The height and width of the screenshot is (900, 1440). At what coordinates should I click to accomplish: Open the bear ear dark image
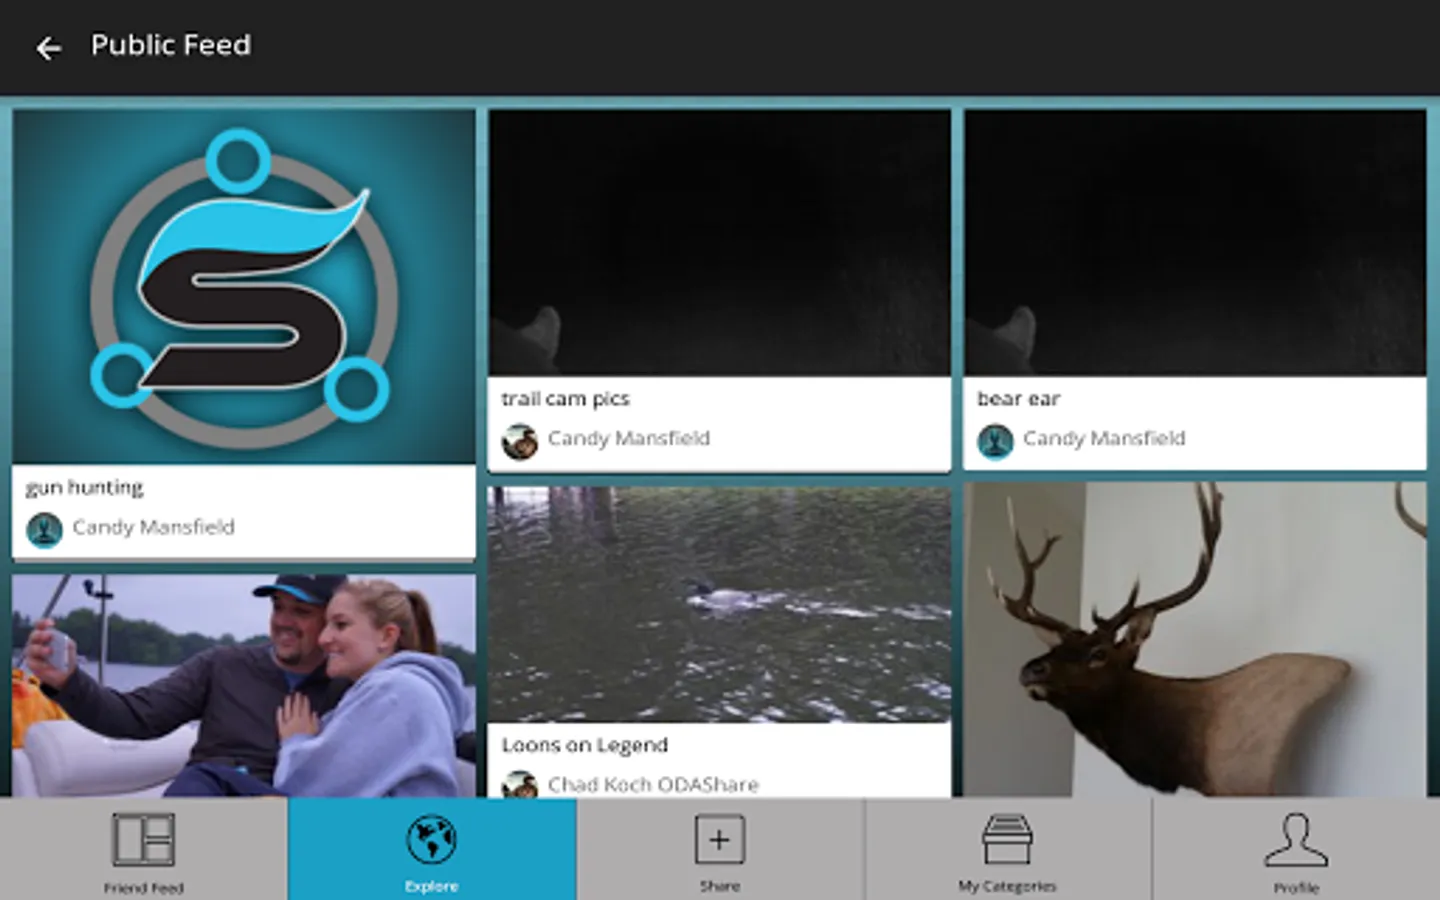pyautogui.click(x=1195, y=243)
